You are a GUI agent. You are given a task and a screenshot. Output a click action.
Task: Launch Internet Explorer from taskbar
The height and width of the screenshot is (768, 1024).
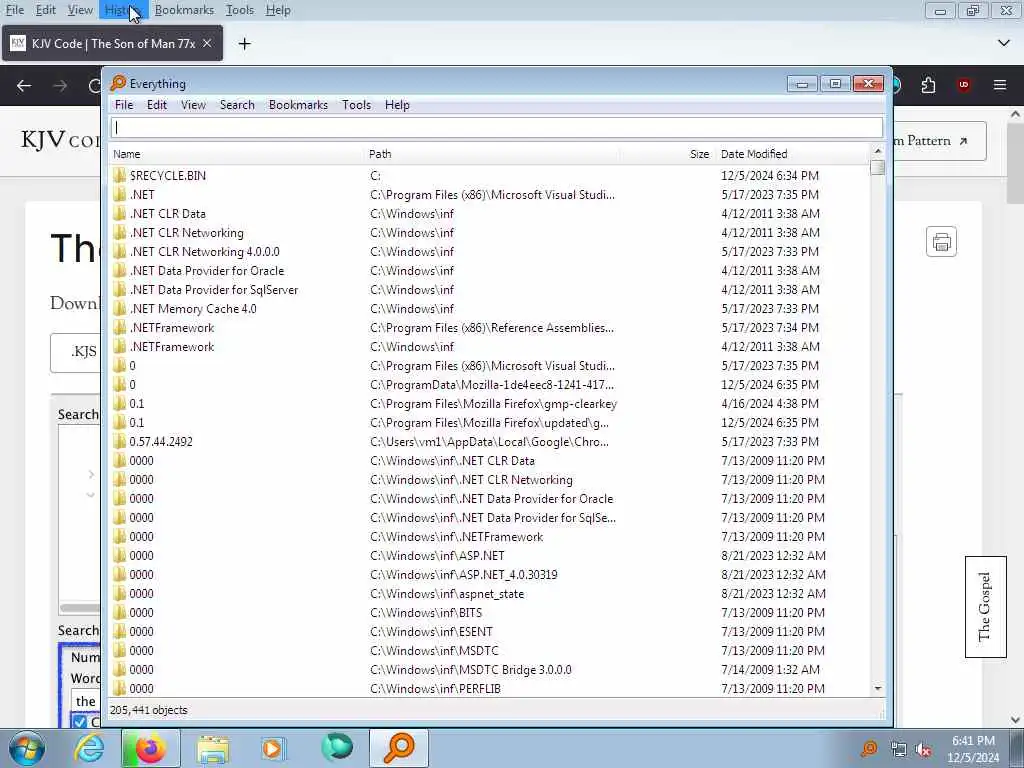tap(89, 748)
